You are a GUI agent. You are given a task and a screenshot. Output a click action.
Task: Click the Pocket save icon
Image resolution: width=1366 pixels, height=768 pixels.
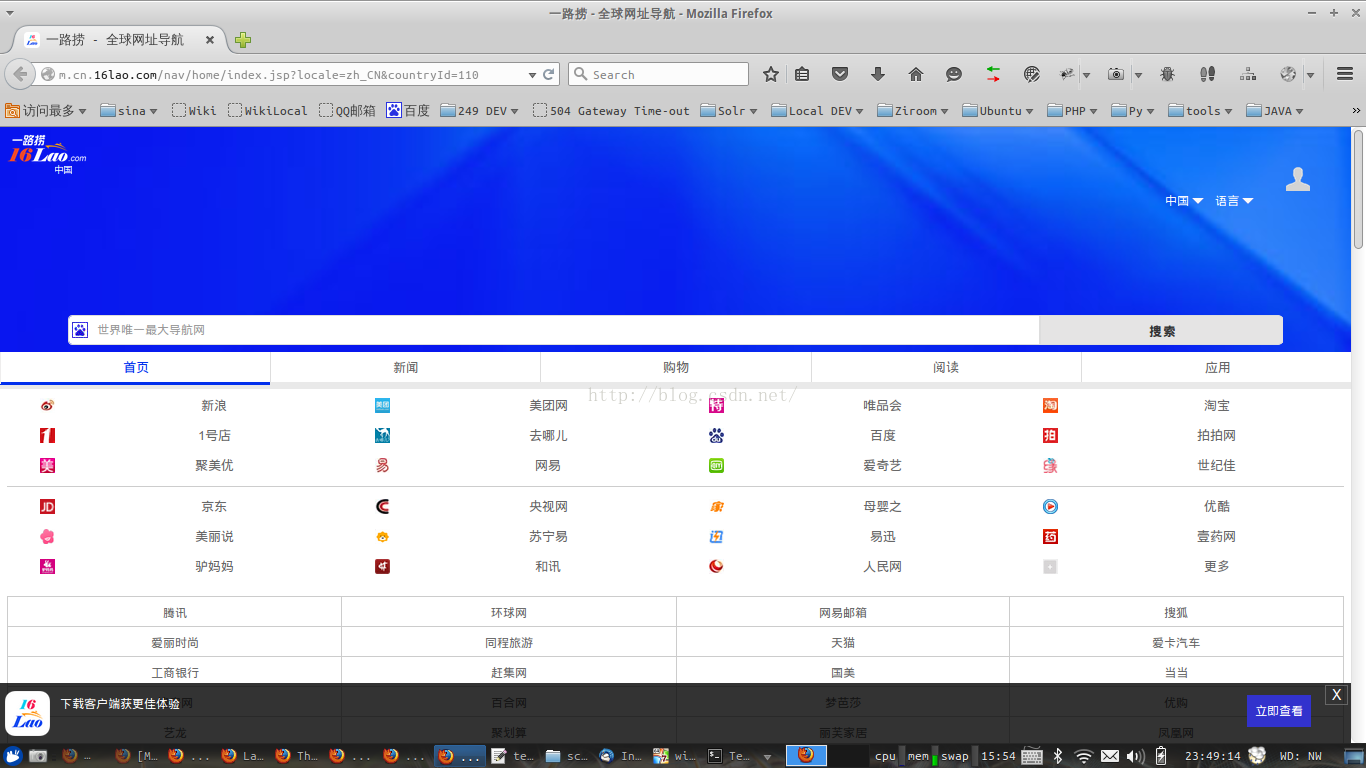(x=840, y=74)
